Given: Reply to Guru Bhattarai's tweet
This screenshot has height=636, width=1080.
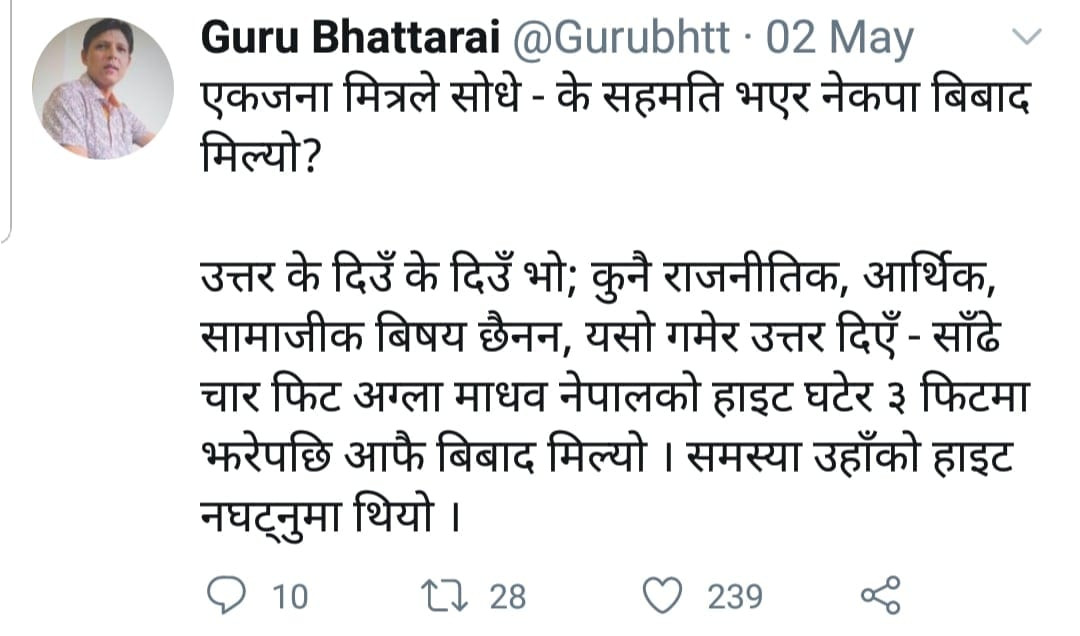Looking at the screenshot, I should 227,596.
